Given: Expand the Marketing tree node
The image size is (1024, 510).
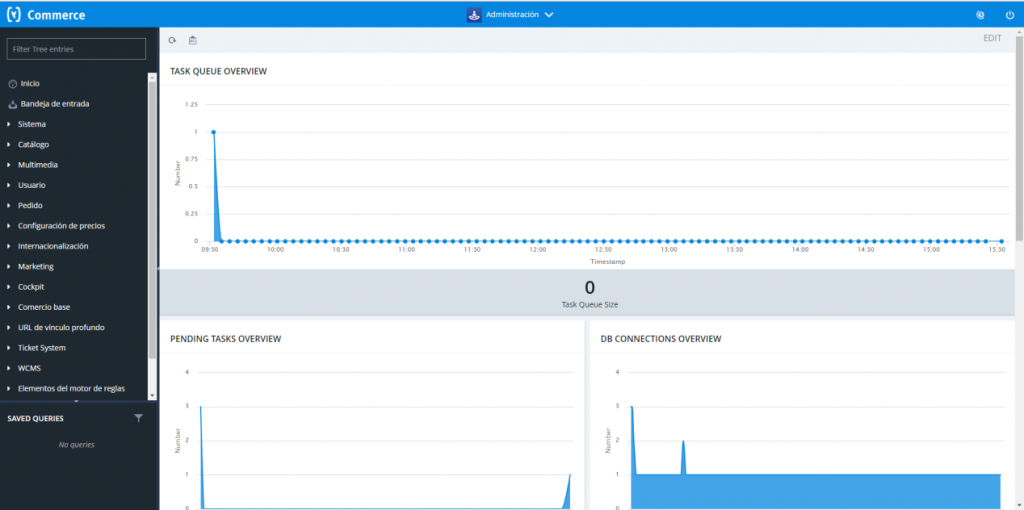Looking at the screenshot, I should (8, 266).
